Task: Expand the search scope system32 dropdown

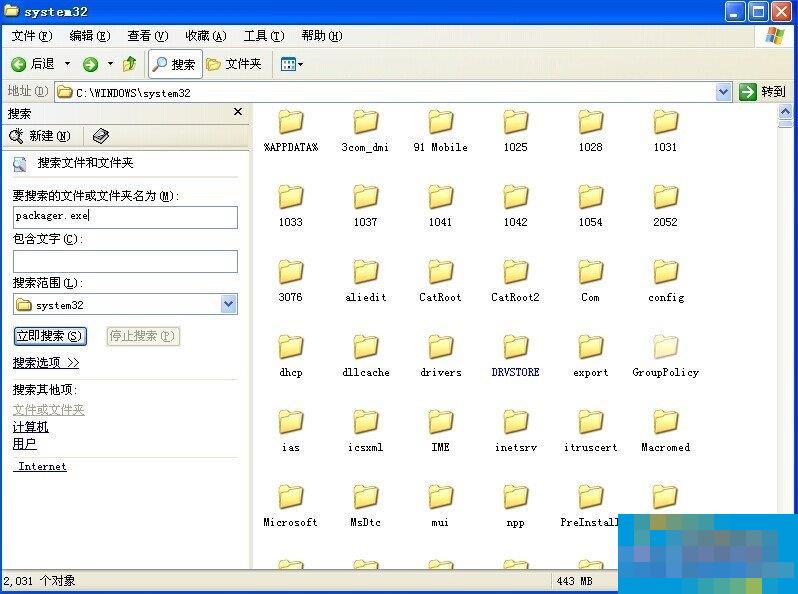Action: pyautogui.click(x=229, y=304)
